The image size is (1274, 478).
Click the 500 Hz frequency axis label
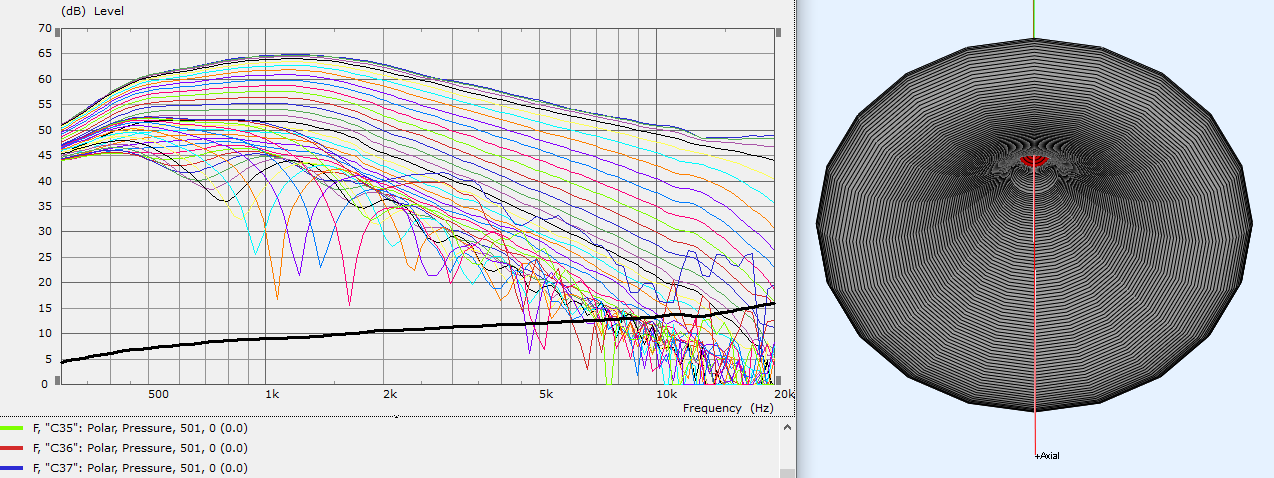[158, 394]
